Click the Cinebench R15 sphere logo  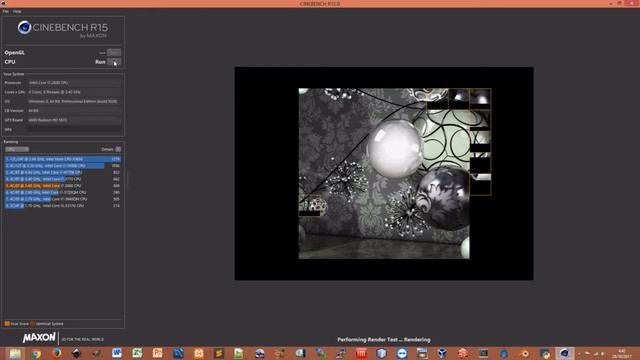tap(24, 27)
